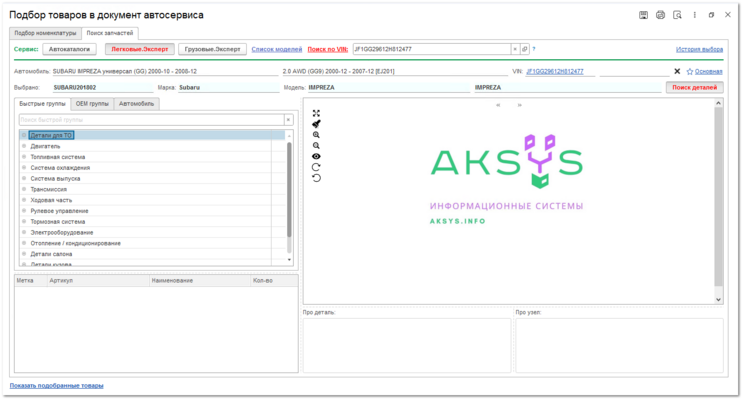
Task: Sort by Артикул column header
Action: click(98, 281)
